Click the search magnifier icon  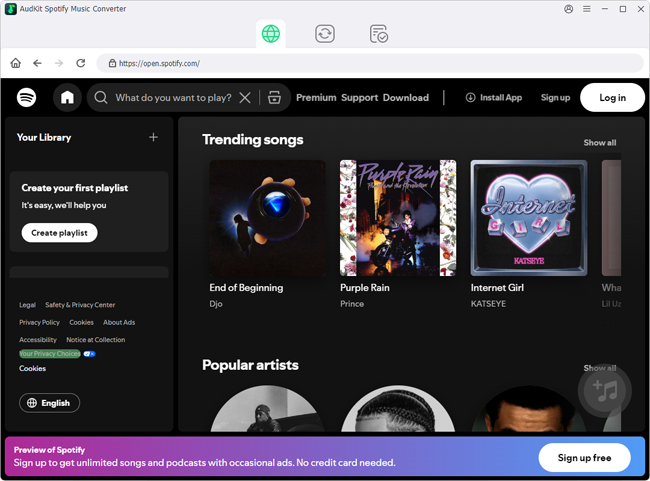101,97
